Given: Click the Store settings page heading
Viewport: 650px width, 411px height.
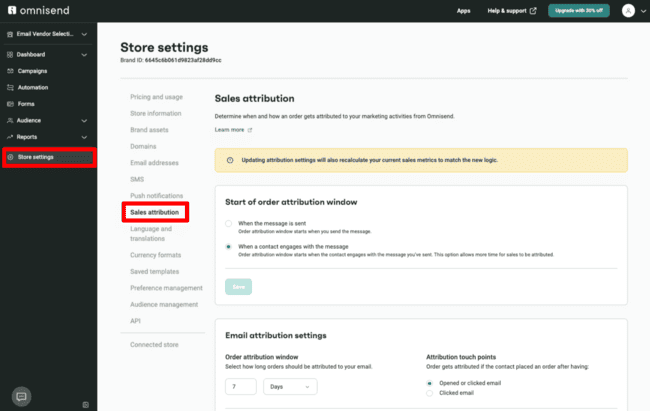Looking at the screenshot, I should click(164, 47).
